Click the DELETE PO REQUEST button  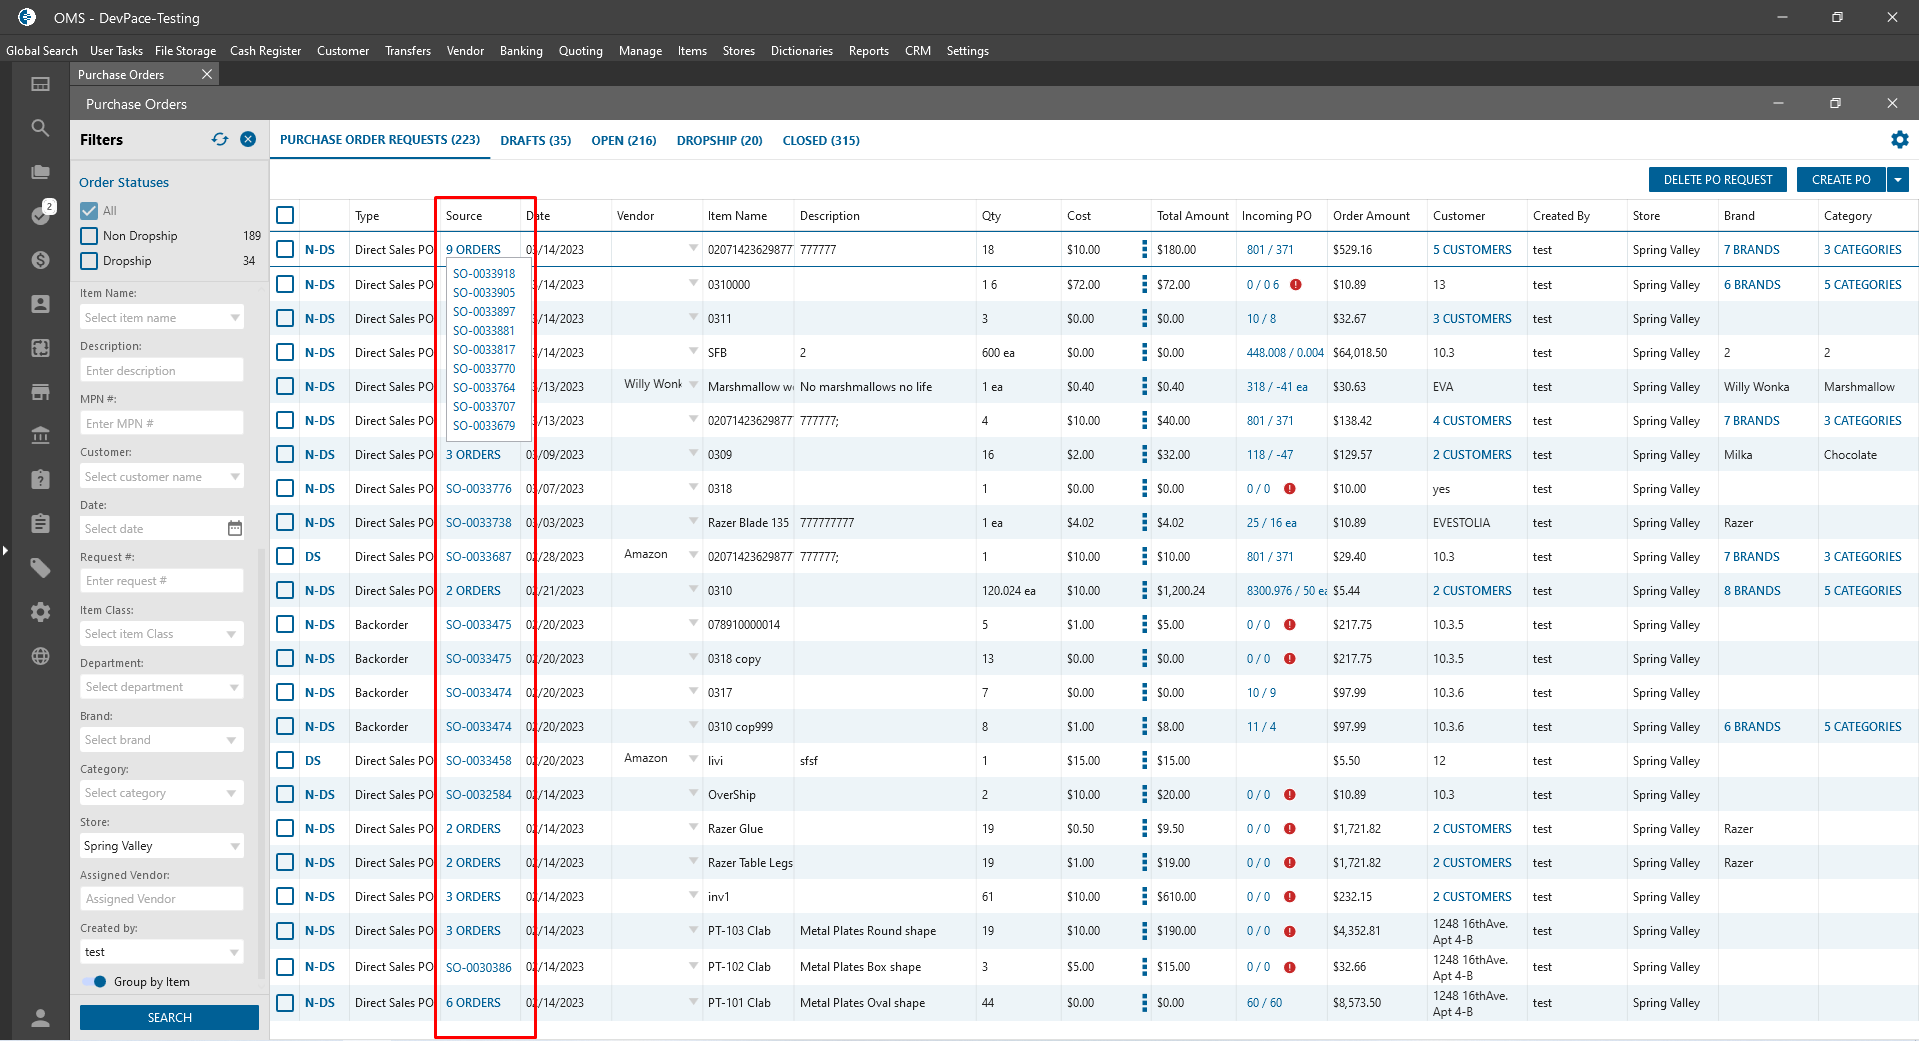coord(1717,180)
